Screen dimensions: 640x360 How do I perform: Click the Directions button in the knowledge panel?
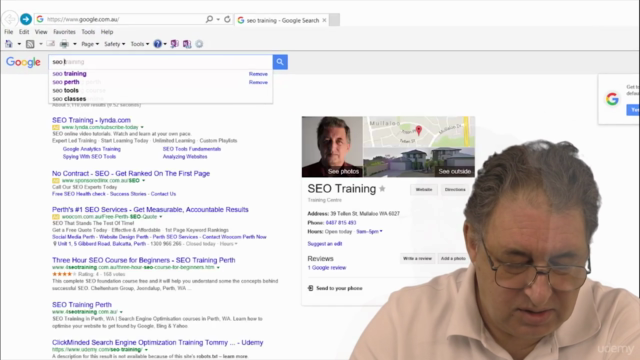tap(455, 189)
